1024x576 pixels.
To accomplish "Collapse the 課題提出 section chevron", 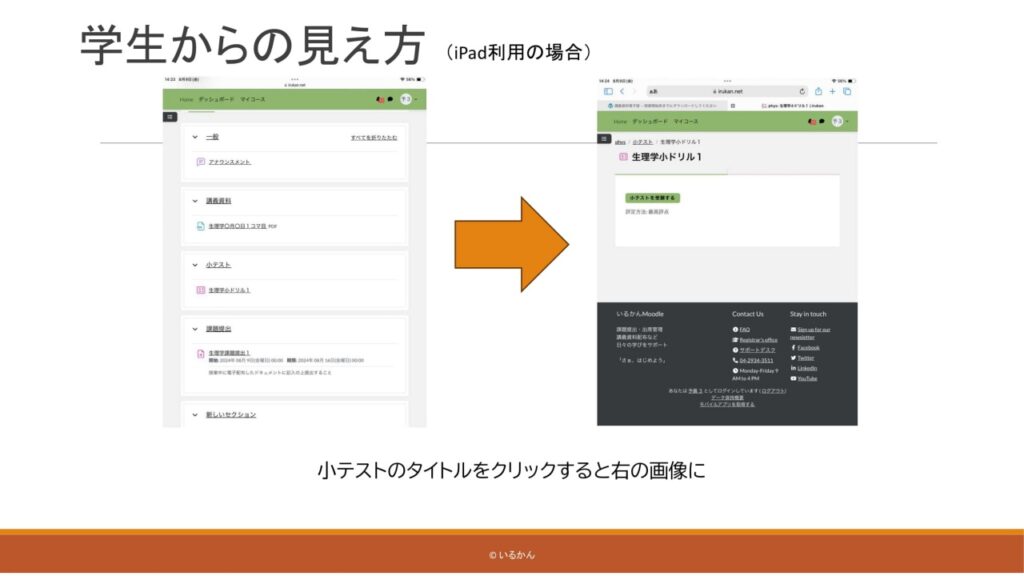I will pos(195,329).
